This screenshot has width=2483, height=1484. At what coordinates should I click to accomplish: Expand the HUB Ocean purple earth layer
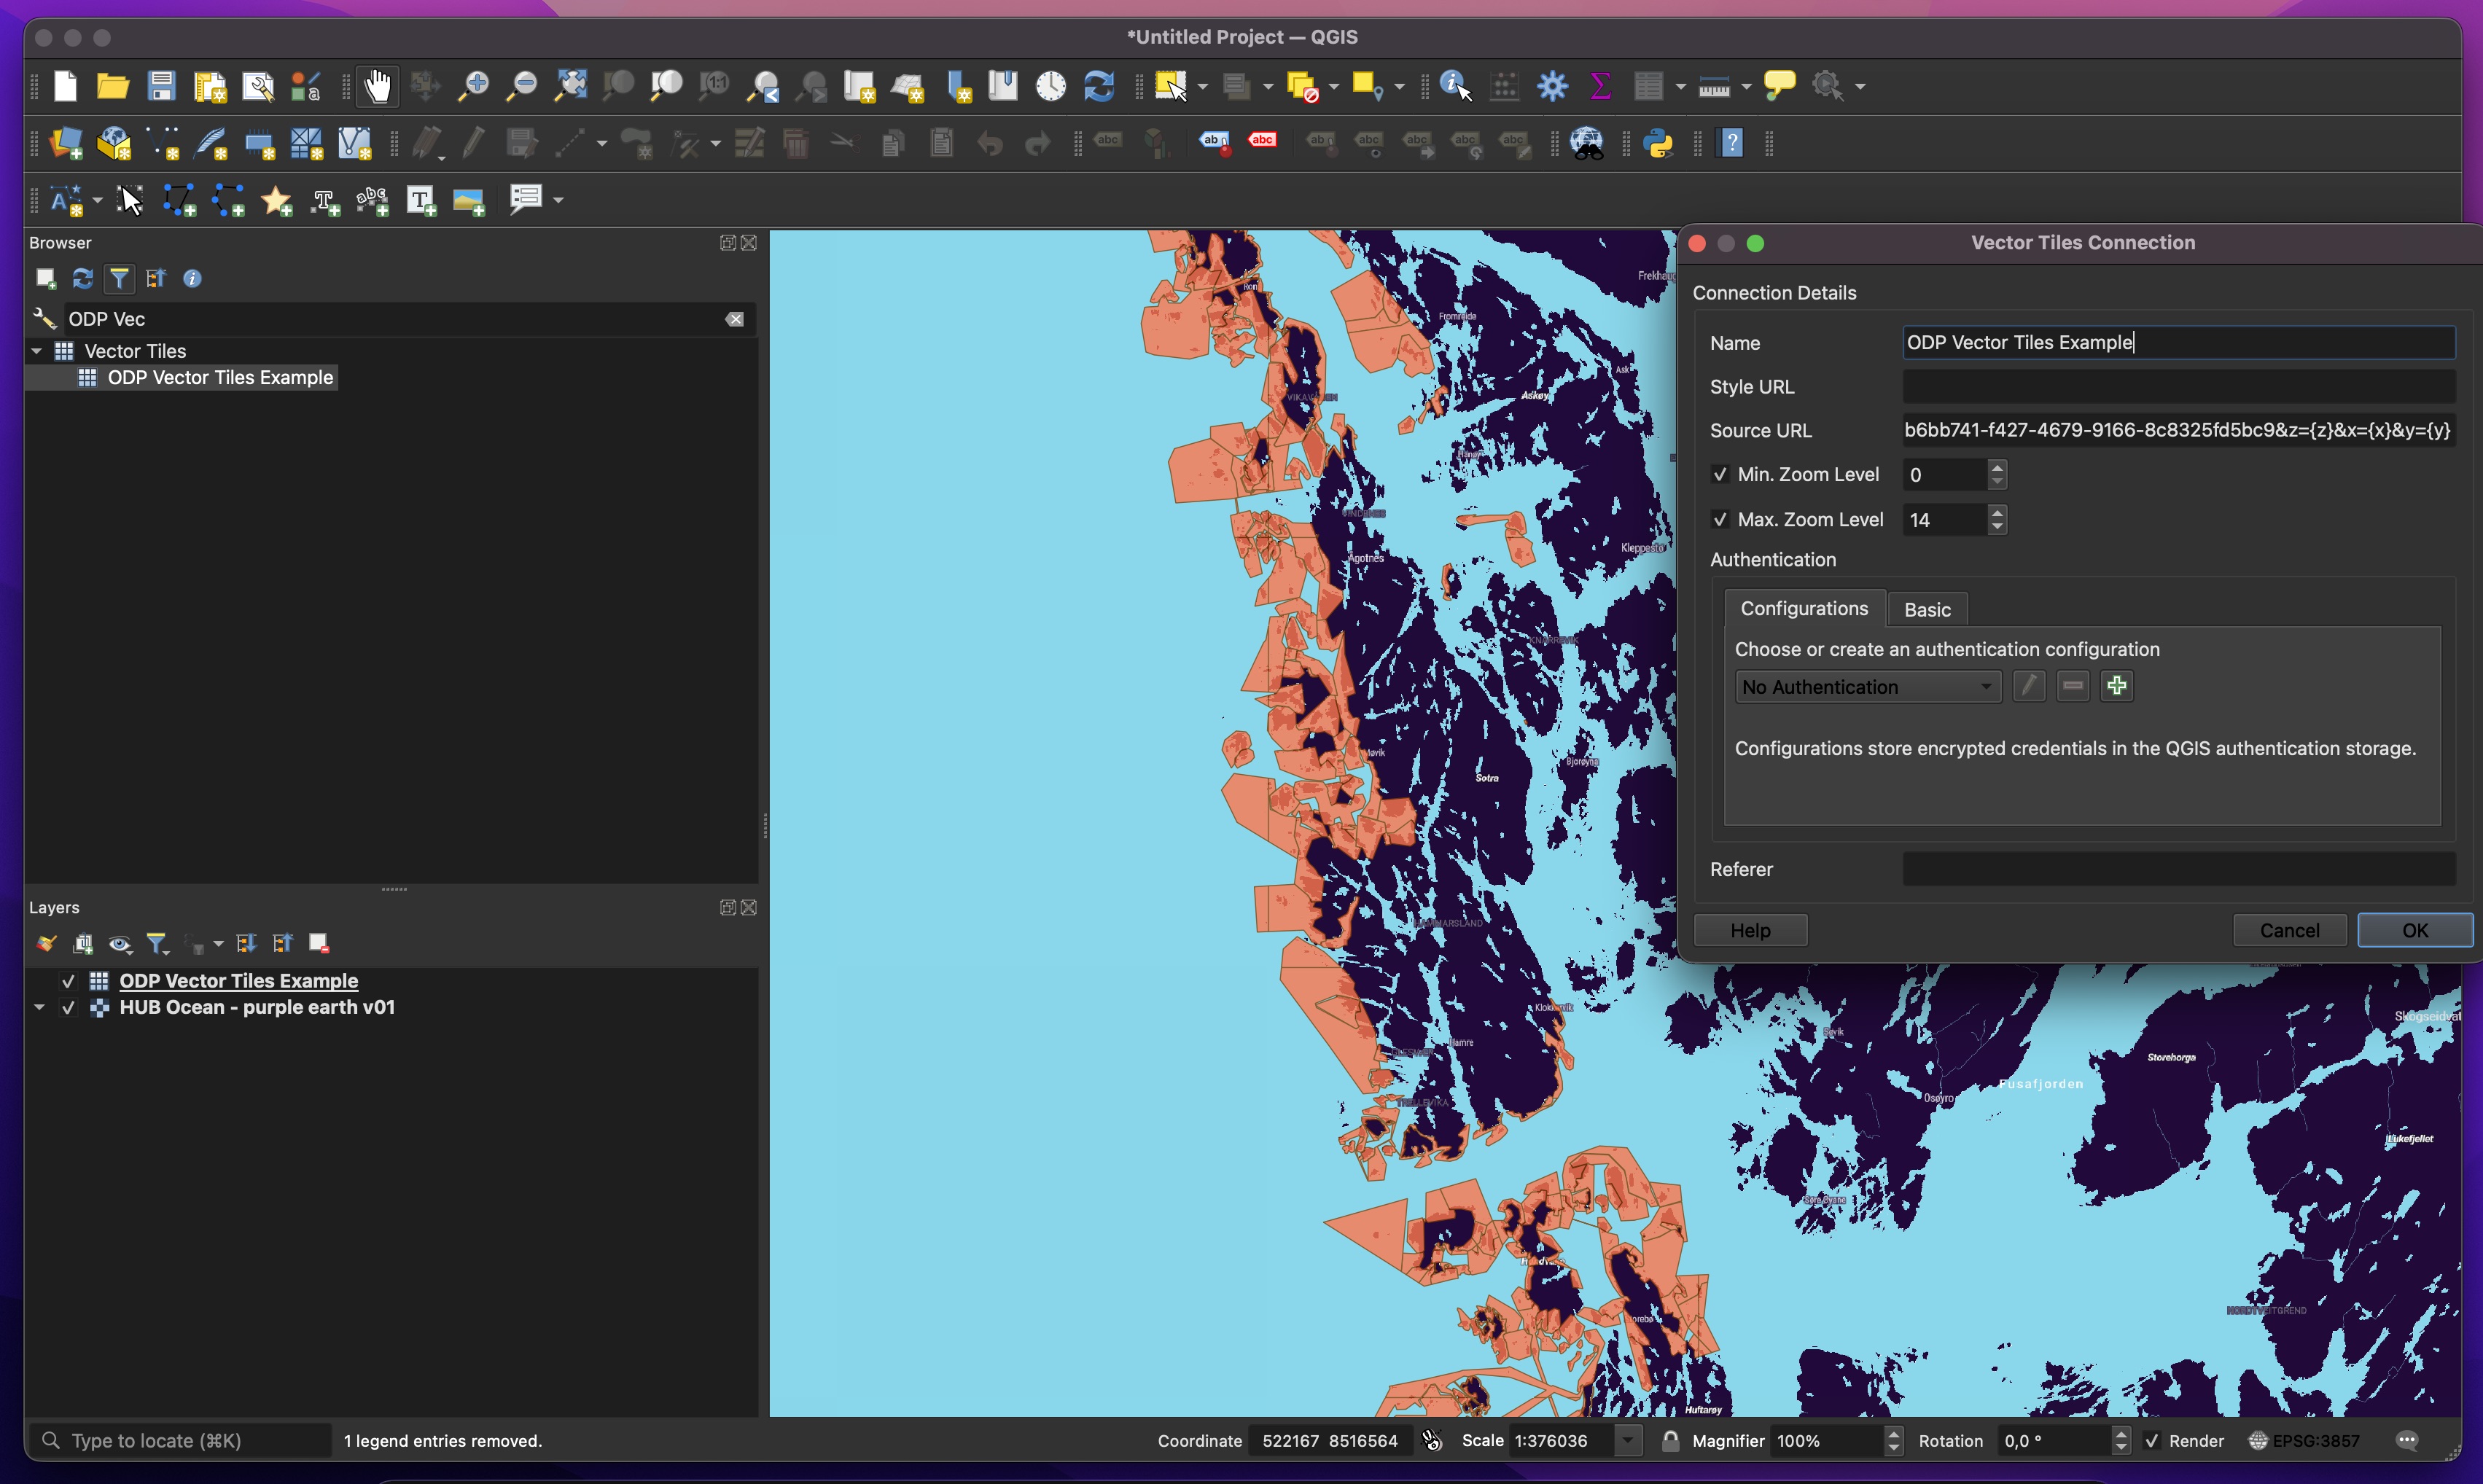coord(40,1008)
